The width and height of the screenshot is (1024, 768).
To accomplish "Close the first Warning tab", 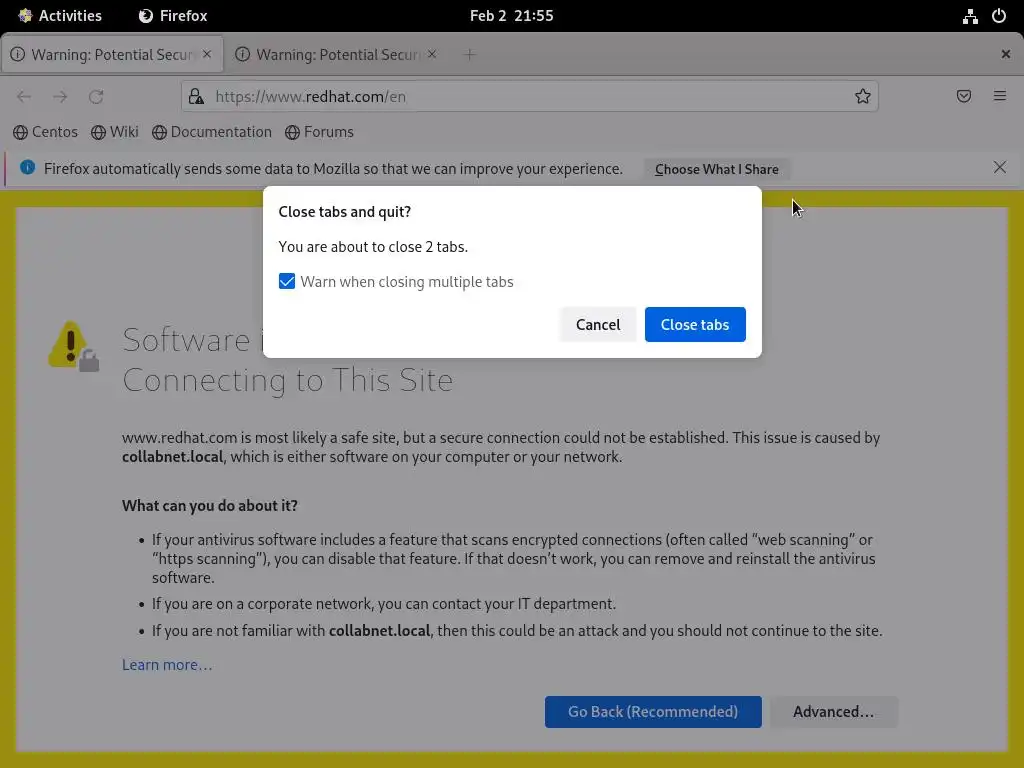I will coord(207,54).
